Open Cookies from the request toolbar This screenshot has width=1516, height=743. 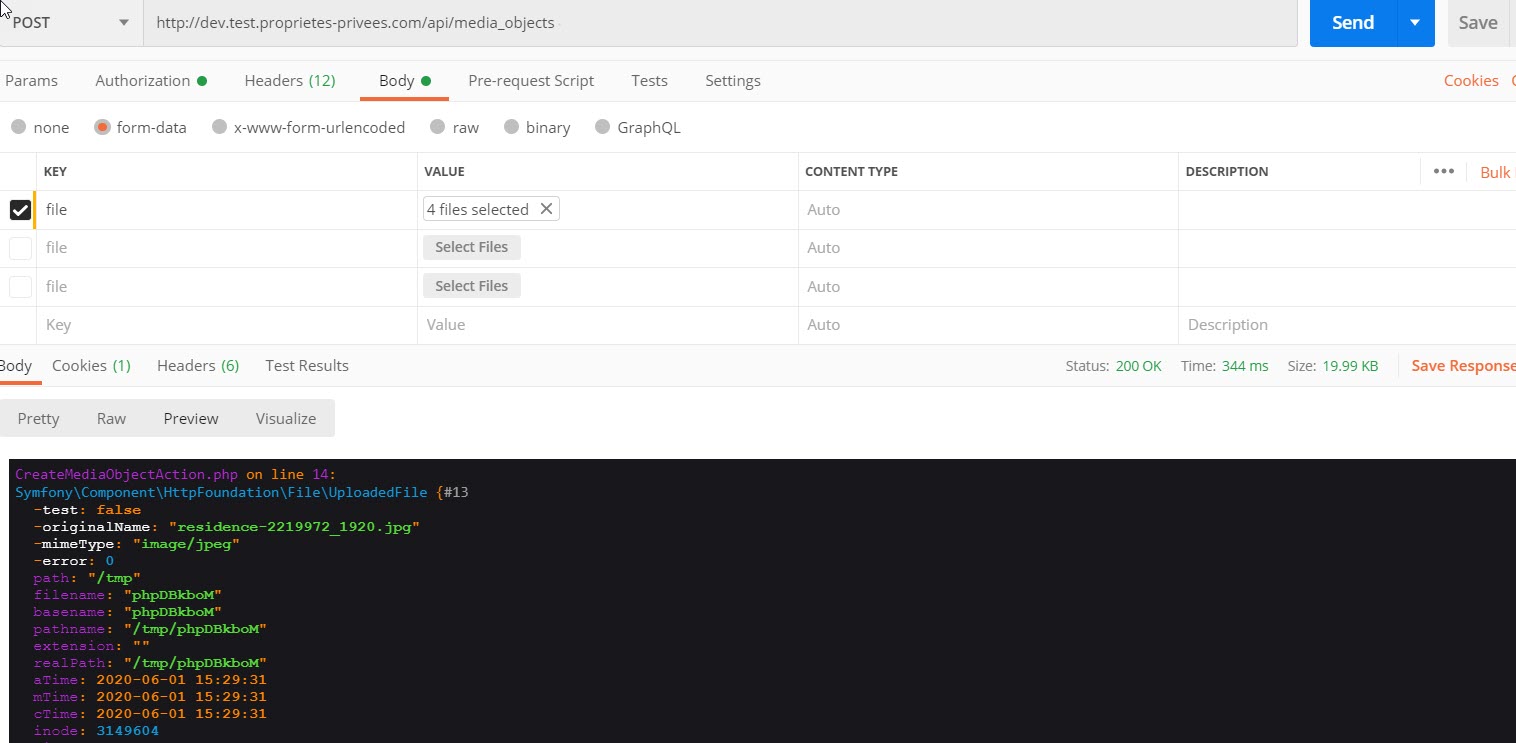[1471, 80]
